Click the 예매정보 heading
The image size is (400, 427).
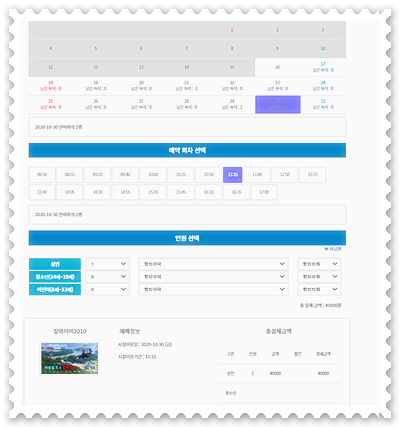pyautogui.click(x=130, y=331)
